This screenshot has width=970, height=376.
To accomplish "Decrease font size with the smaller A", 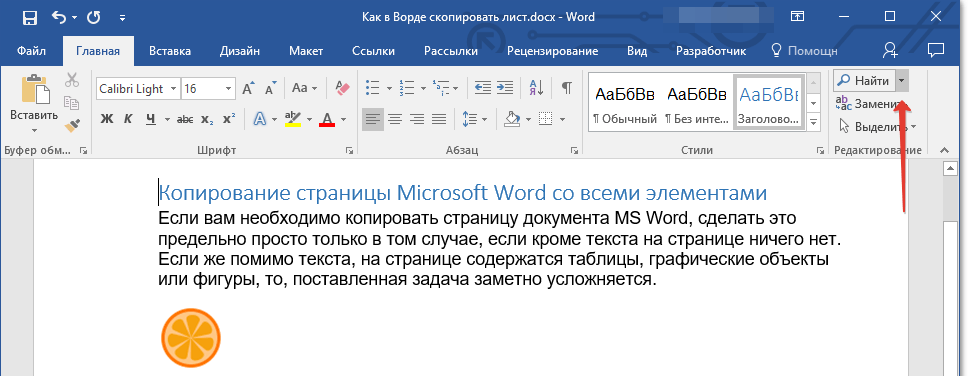I will tap(270, 88).
